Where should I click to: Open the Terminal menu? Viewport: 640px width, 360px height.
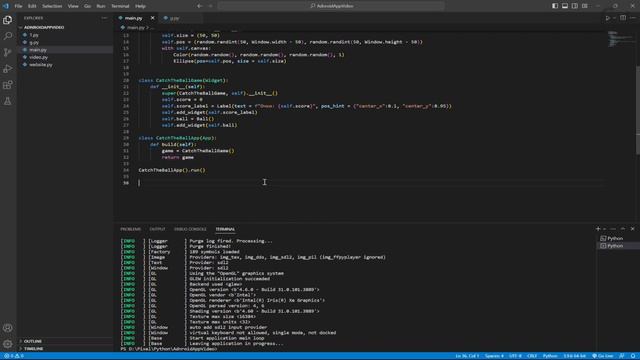[120, 6]
